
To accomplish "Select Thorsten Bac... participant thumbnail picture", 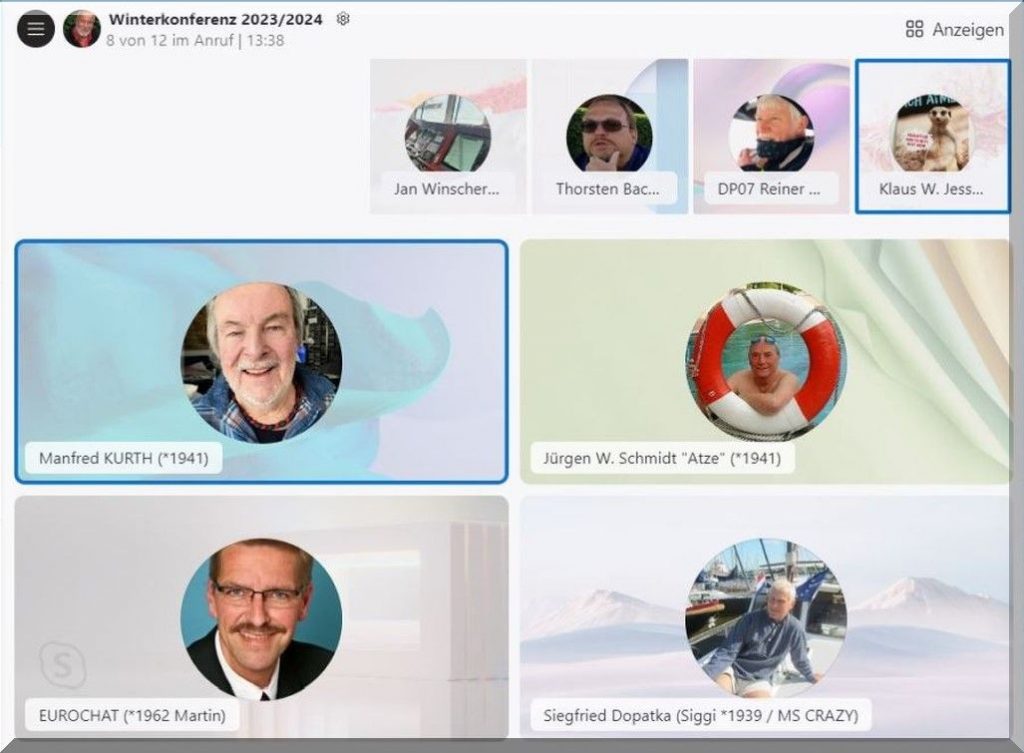I will point(609,133).
